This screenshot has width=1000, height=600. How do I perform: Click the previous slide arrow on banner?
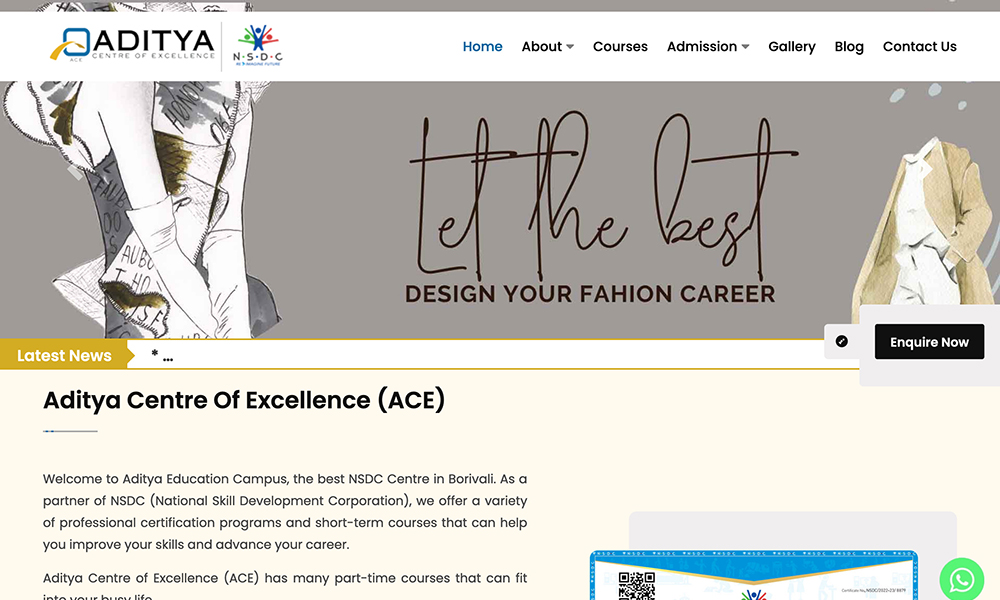pos(73,172)
